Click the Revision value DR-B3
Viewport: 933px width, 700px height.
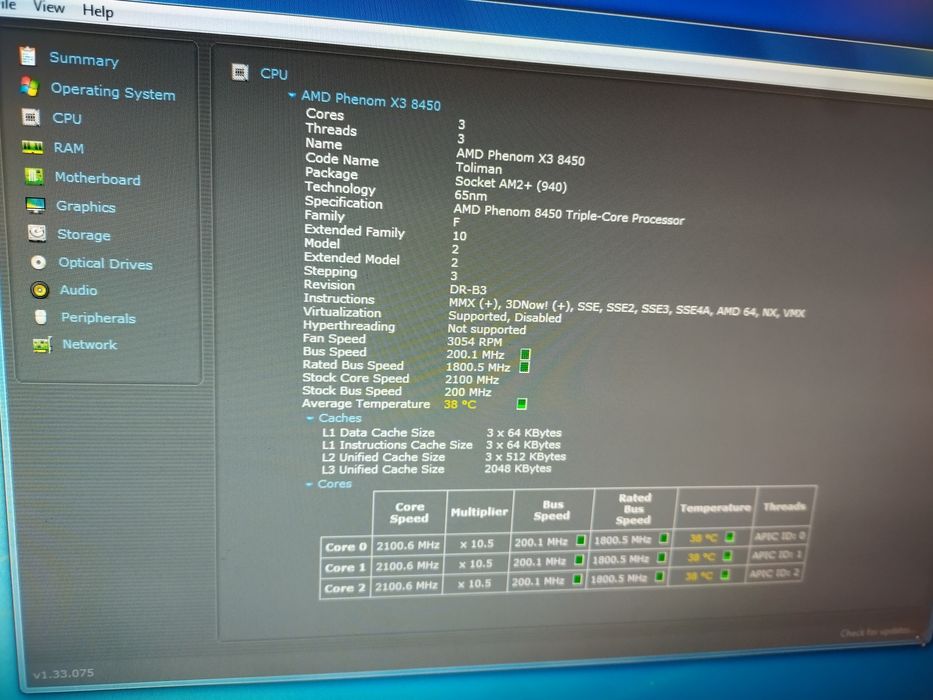(x=468, y=290)
